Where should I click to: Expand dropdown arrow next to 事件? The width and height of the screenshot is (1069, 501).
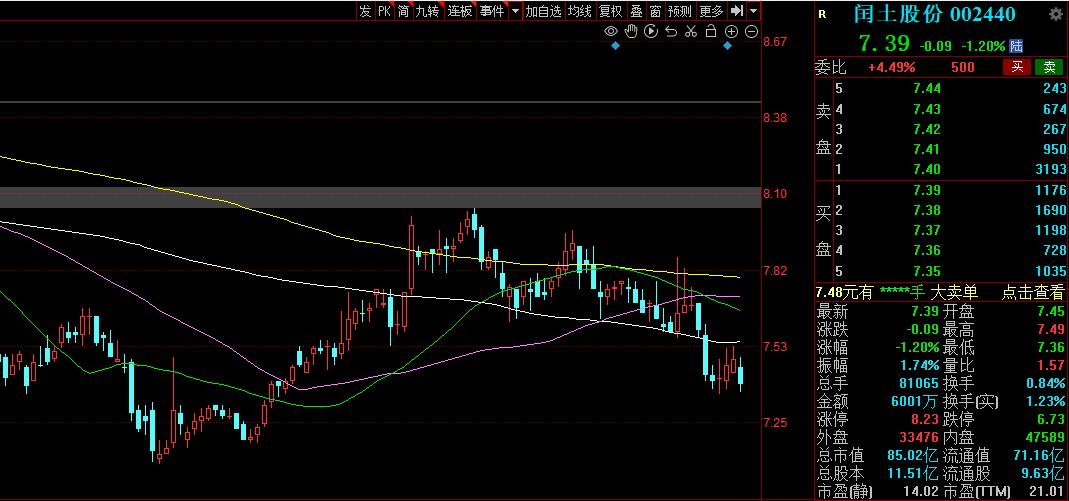point(515,10)
